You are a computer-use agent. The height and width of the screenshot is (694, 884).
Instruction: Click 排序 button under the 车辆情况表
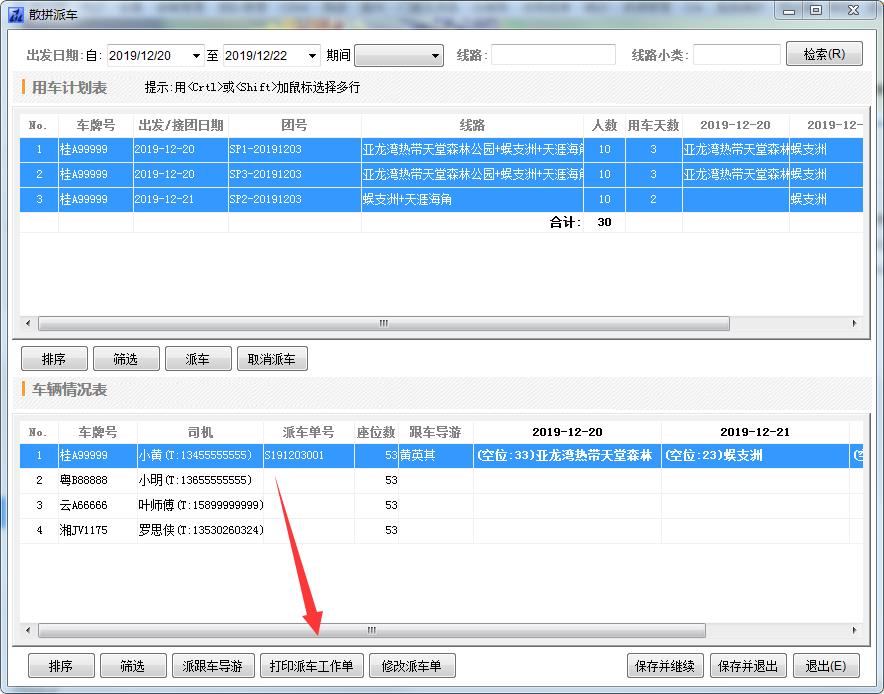click(x=61, y=666)
